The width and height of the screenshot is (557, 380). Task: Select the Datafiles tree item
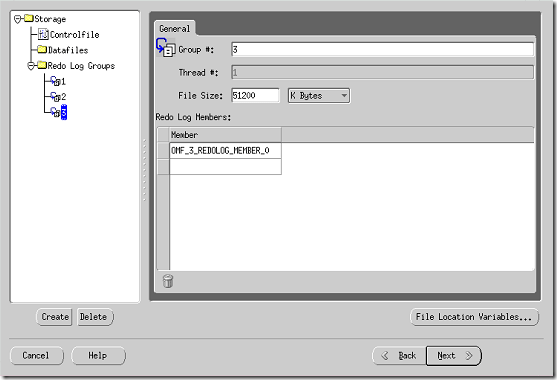tap(68, 50)
